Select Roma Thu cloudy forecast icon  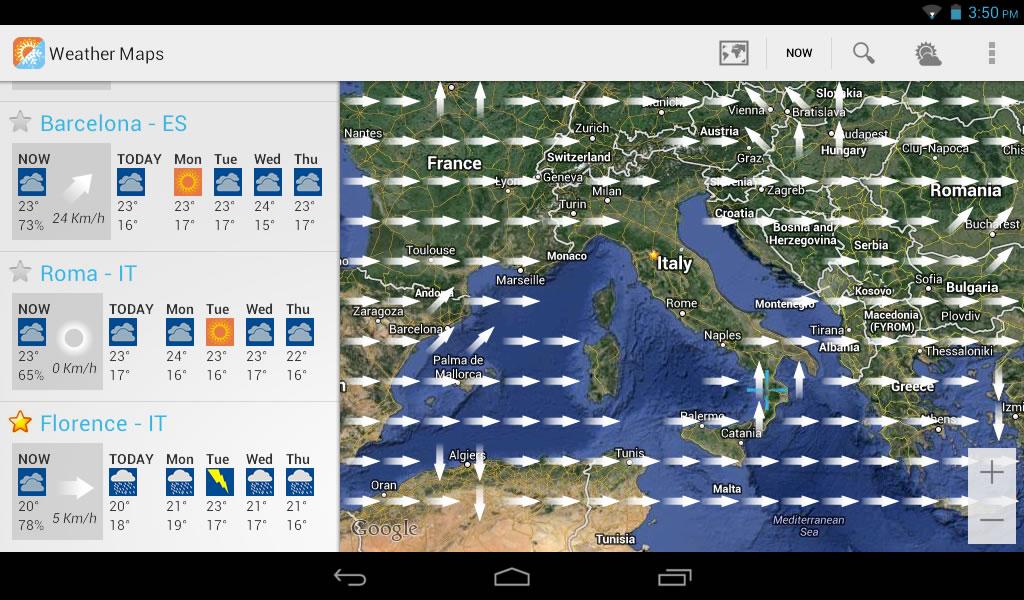(300, 332)
